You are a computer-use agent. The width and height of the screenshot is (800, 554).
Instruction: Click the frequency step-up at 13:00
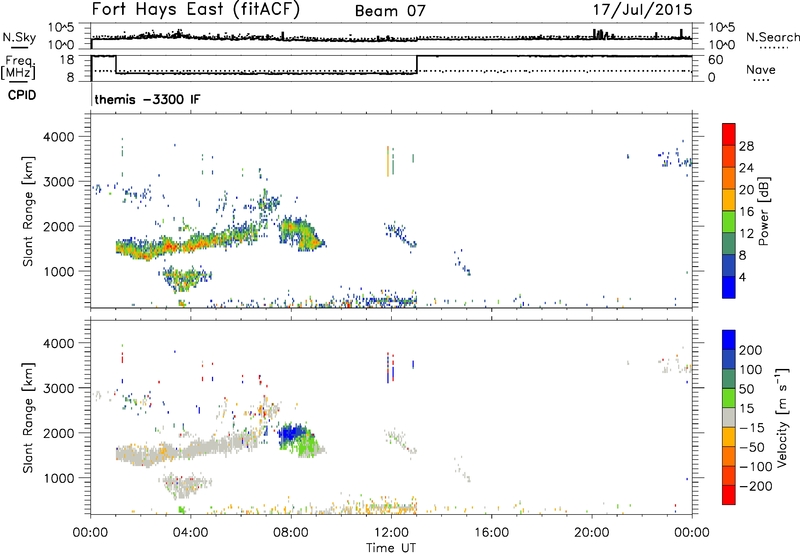tap(417, 64)
